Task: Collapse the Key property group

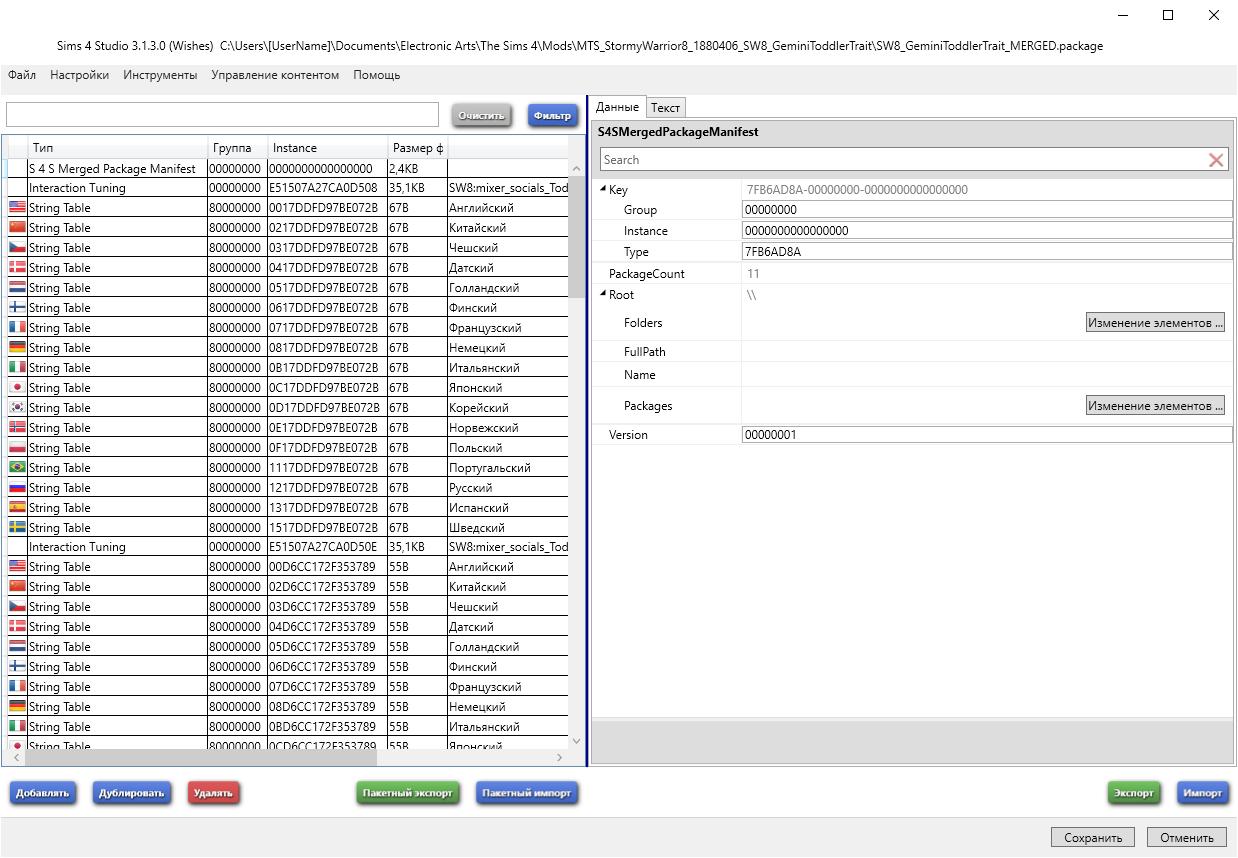Action: tap(603, 190)
